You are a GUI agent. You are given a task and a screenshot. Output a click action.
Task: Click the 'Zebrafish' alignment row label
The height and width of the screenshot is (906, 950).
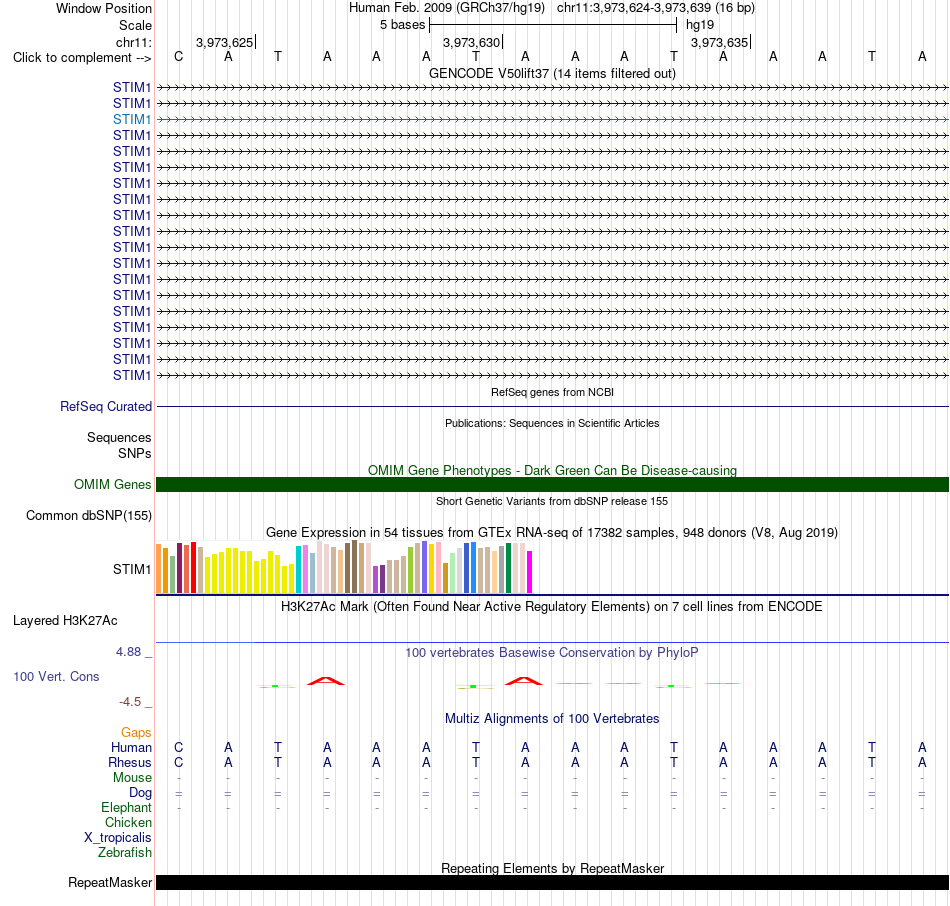(x=125, y=853)
